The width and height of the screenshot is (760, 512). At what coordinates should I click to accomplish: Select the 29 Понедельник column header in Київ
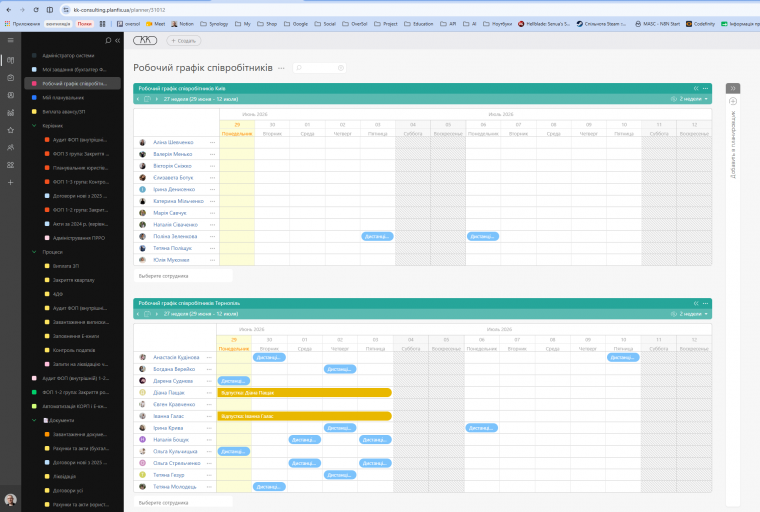point(237,129)
